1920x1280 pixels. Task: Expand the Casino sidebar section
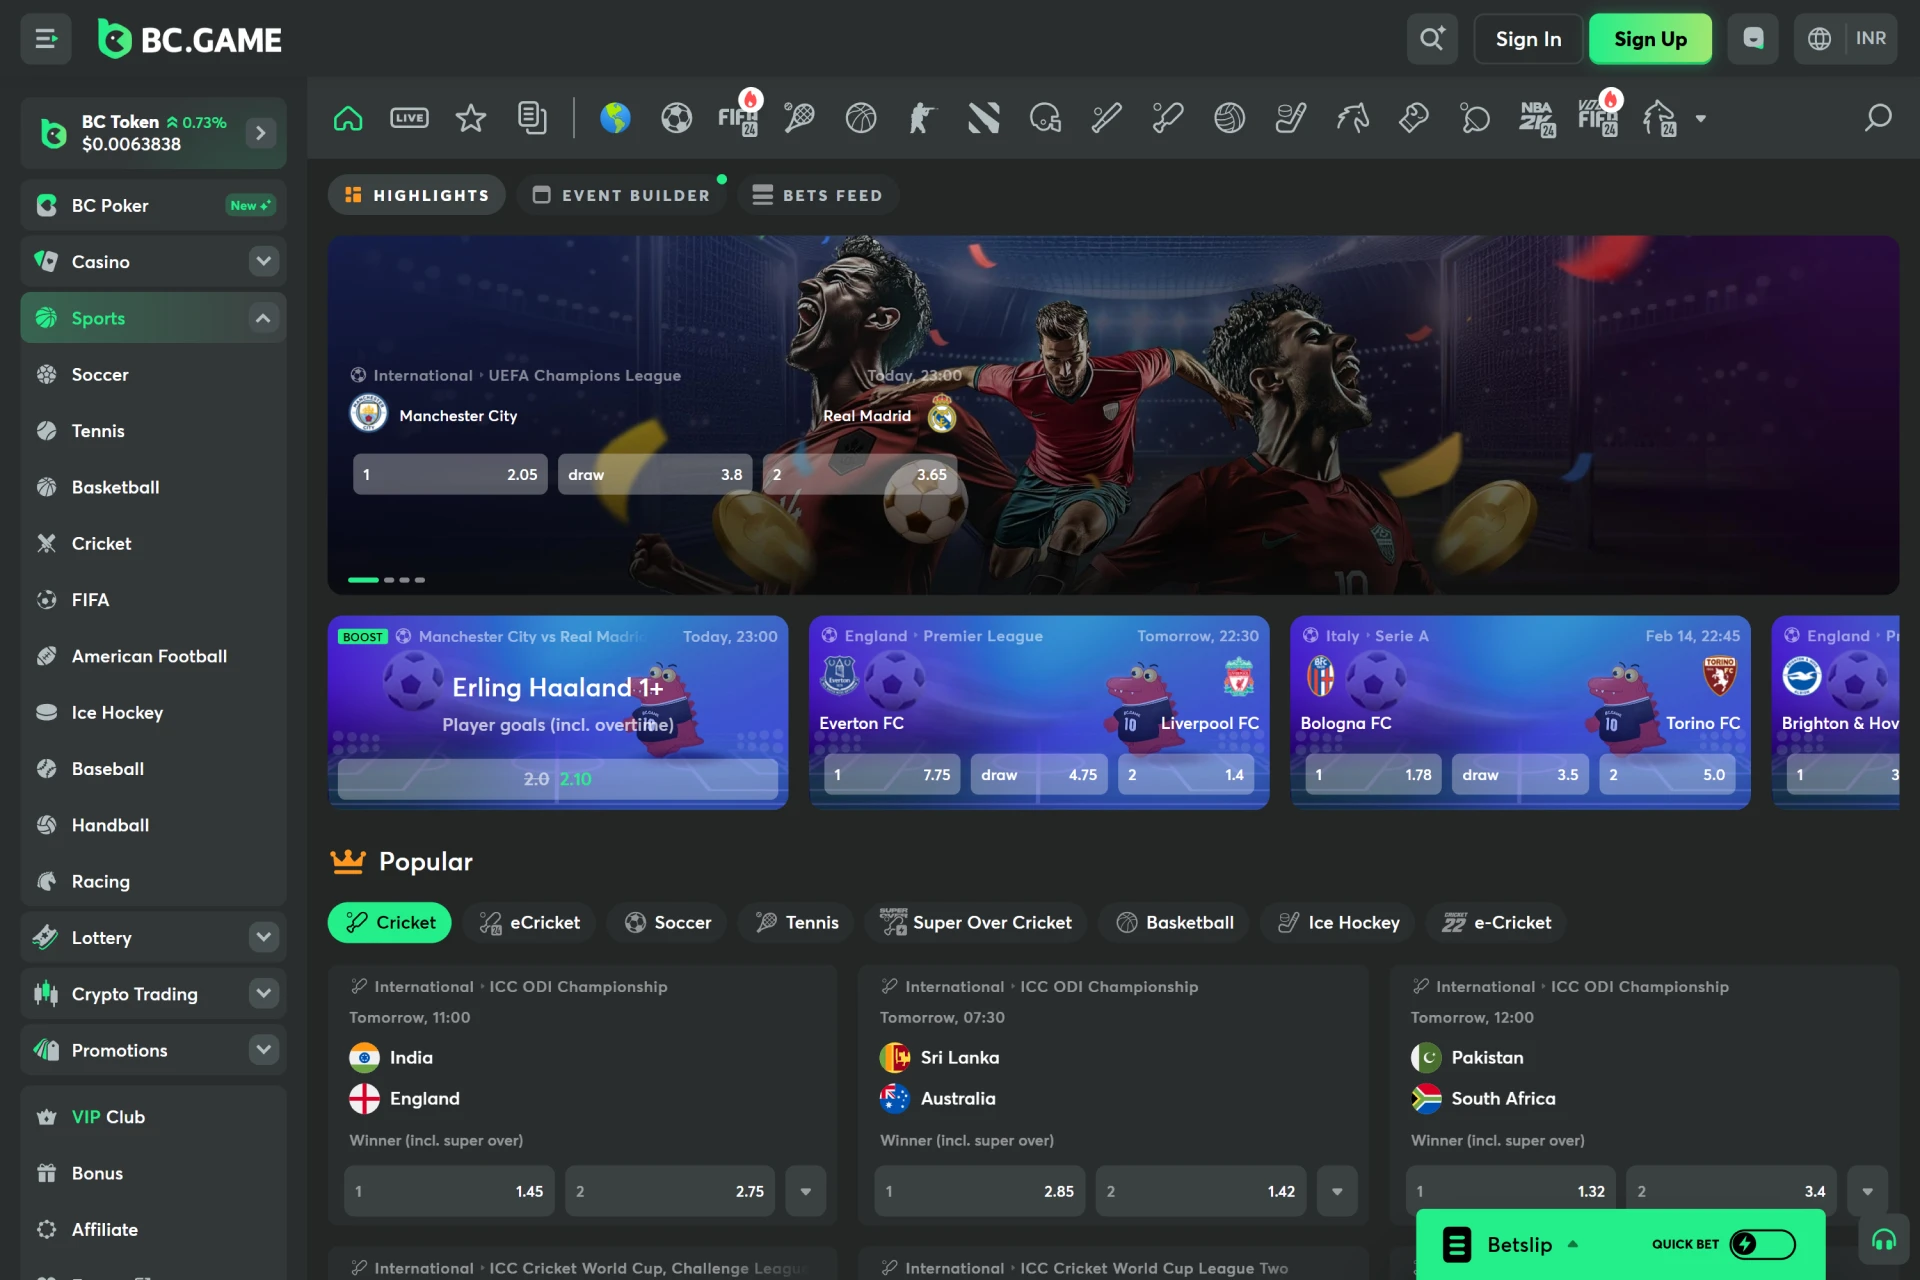(263, 262)
